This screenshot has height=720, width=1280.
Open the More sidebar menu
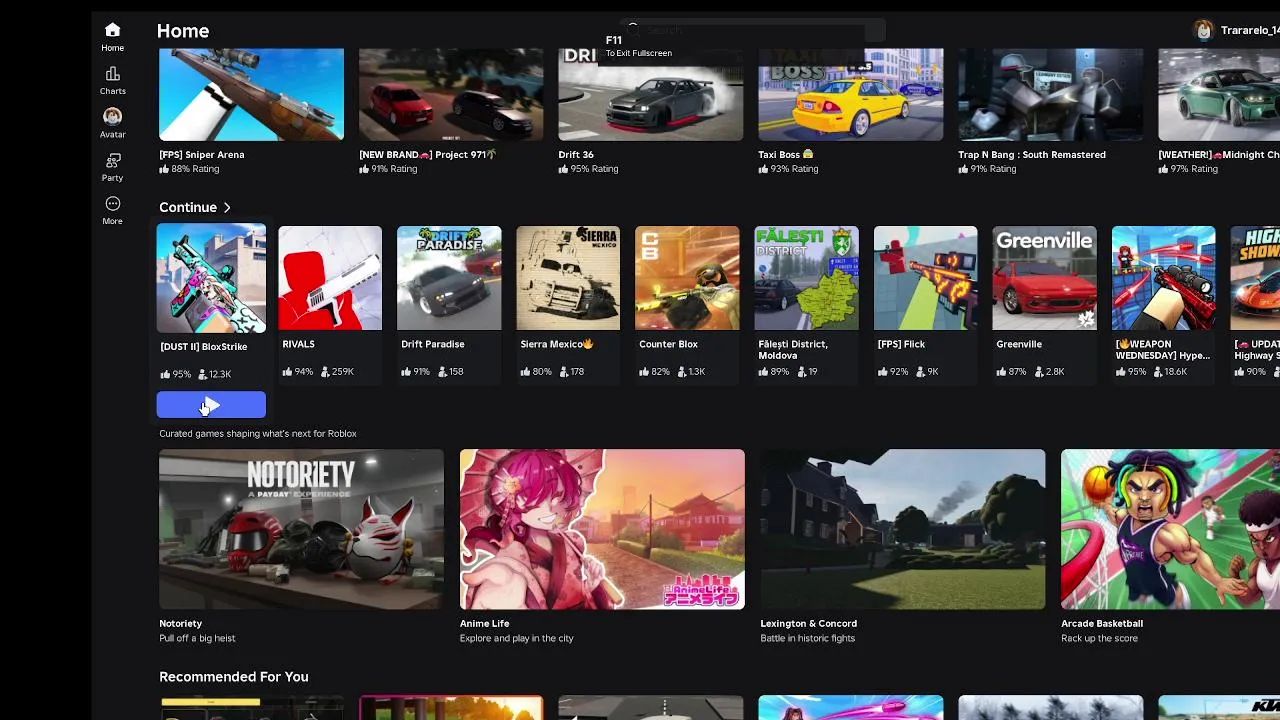[112, 210]
